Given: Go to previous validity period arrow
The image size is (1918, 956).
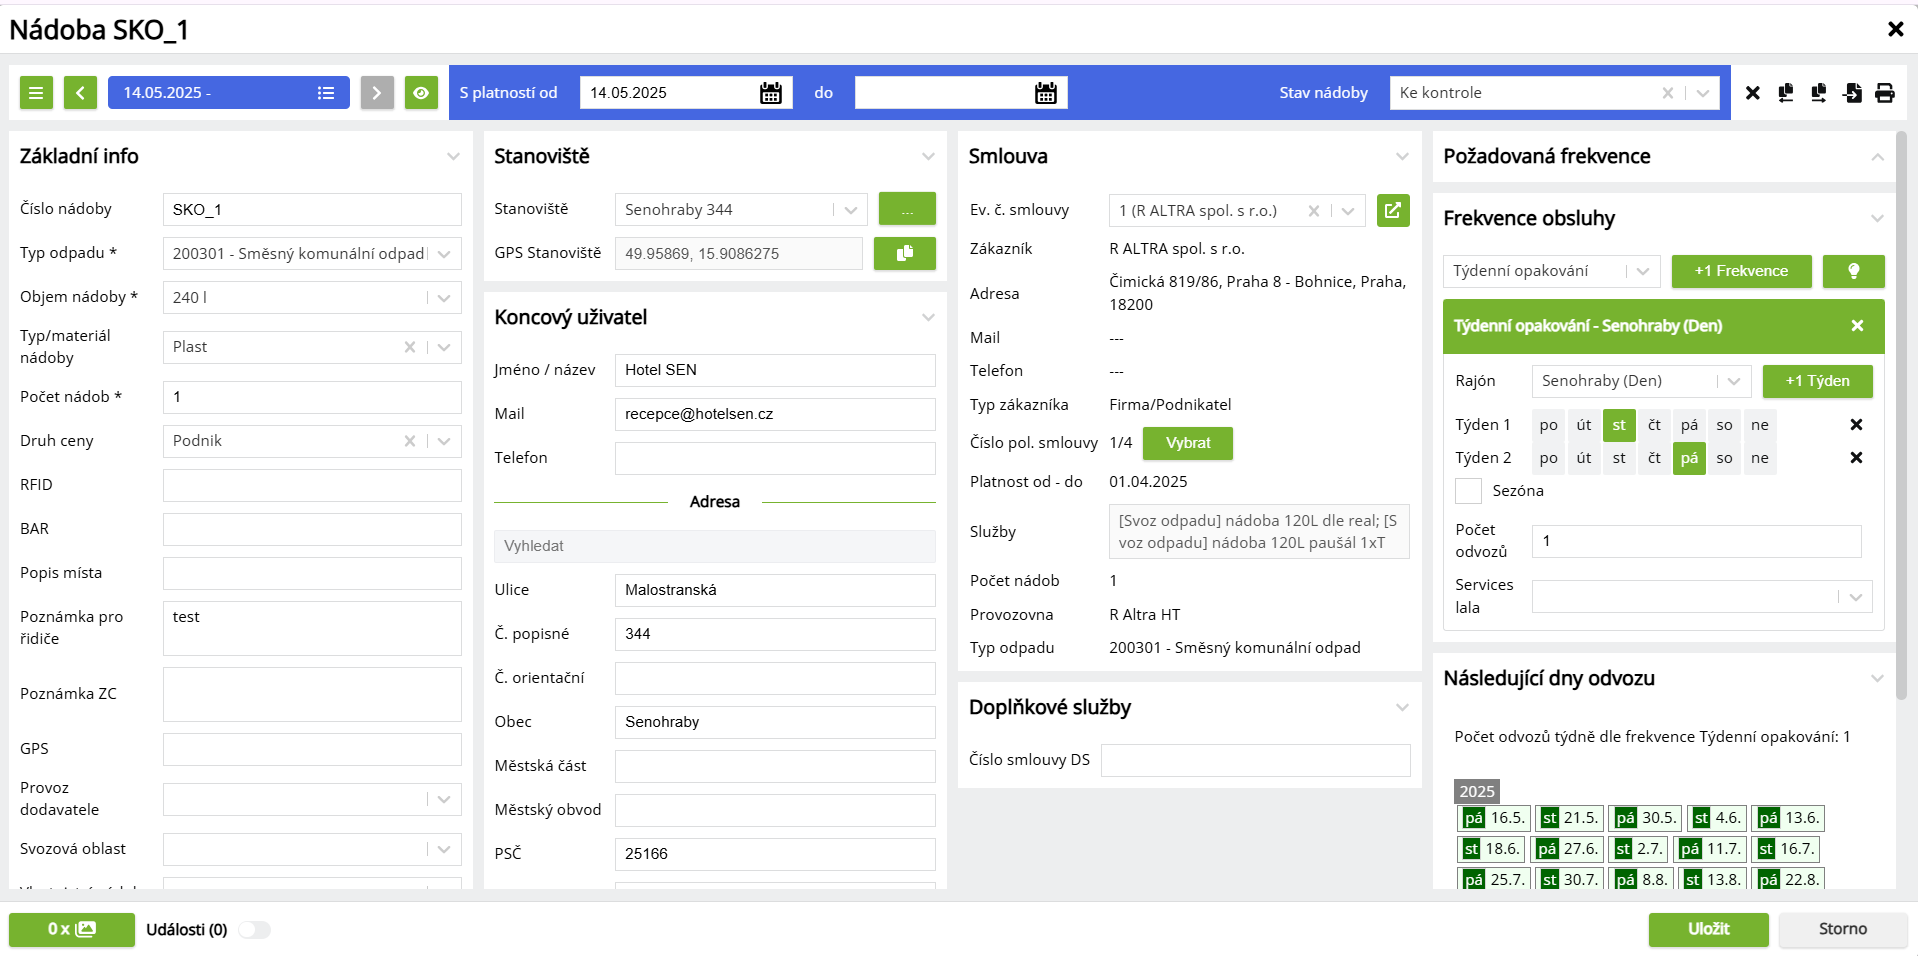Looking at the screenshot, I should tap(80, 93).
